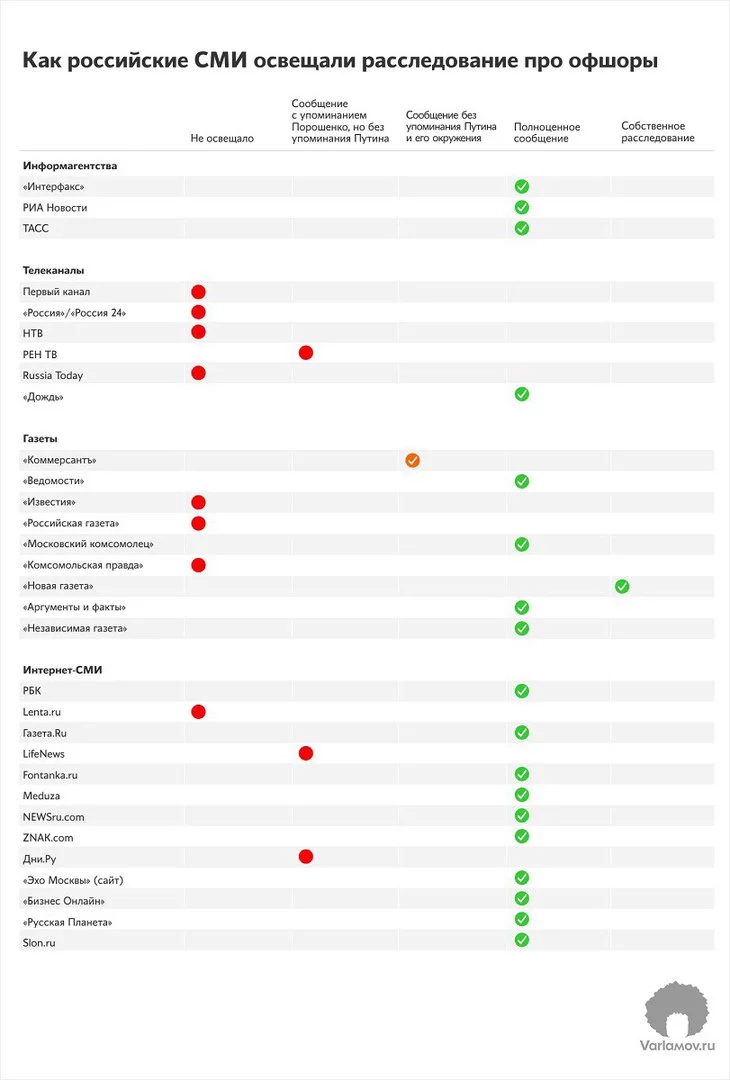
Task: Click the red dot in the Дни.Ру row
Action: click(306, 856)
